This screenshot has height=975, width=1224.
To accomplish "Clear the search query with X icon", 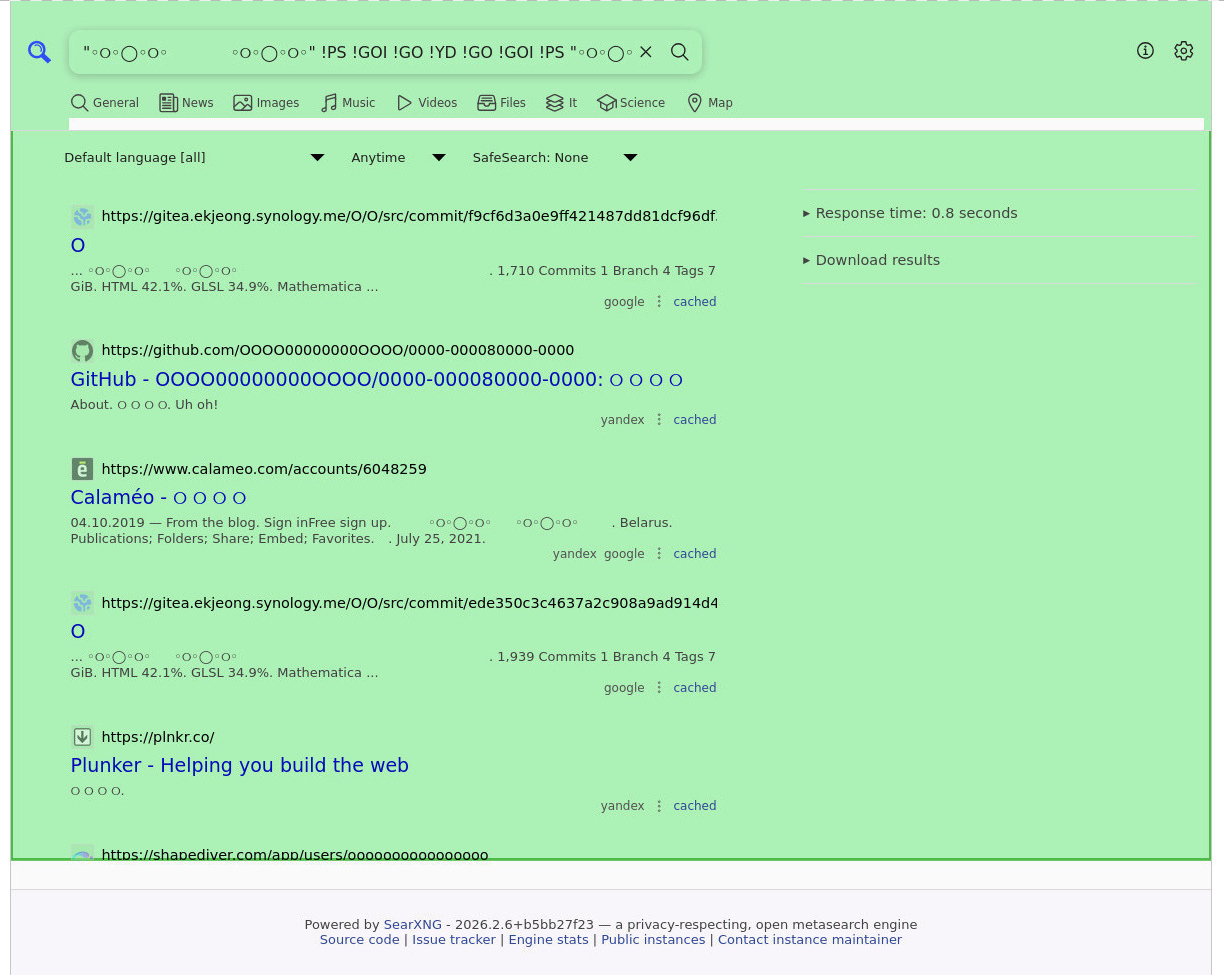I will click(646, 52).
